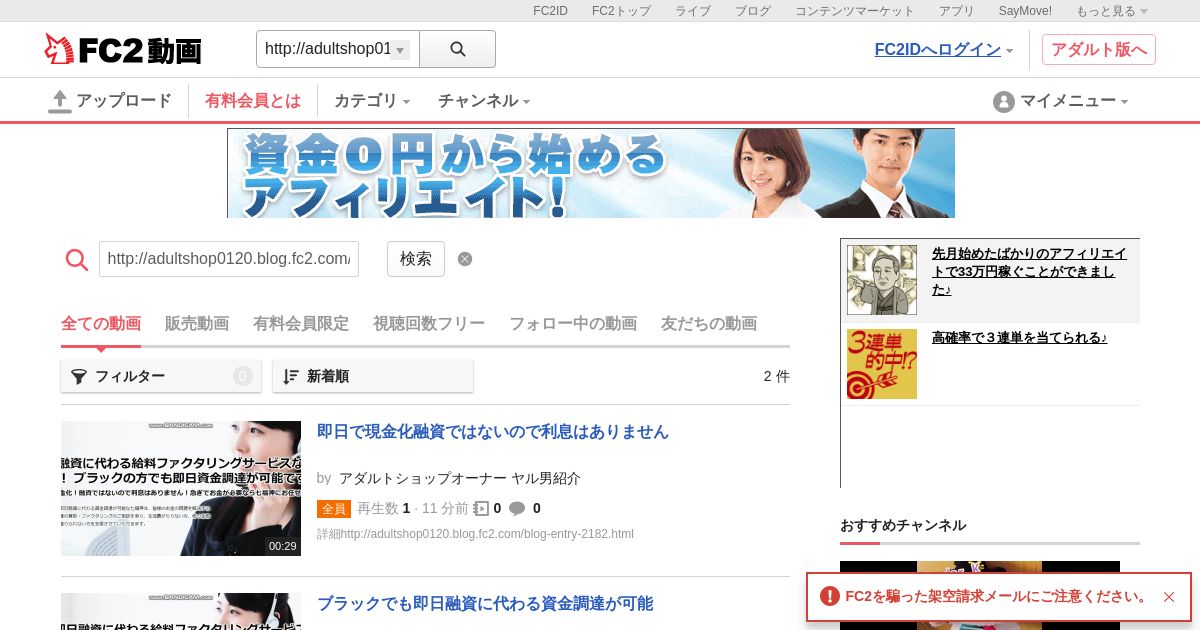The width and height of the screenshot is (1200, 630).
Task: Open the カテゴリ dropdown menu
Action: point(372,101)
